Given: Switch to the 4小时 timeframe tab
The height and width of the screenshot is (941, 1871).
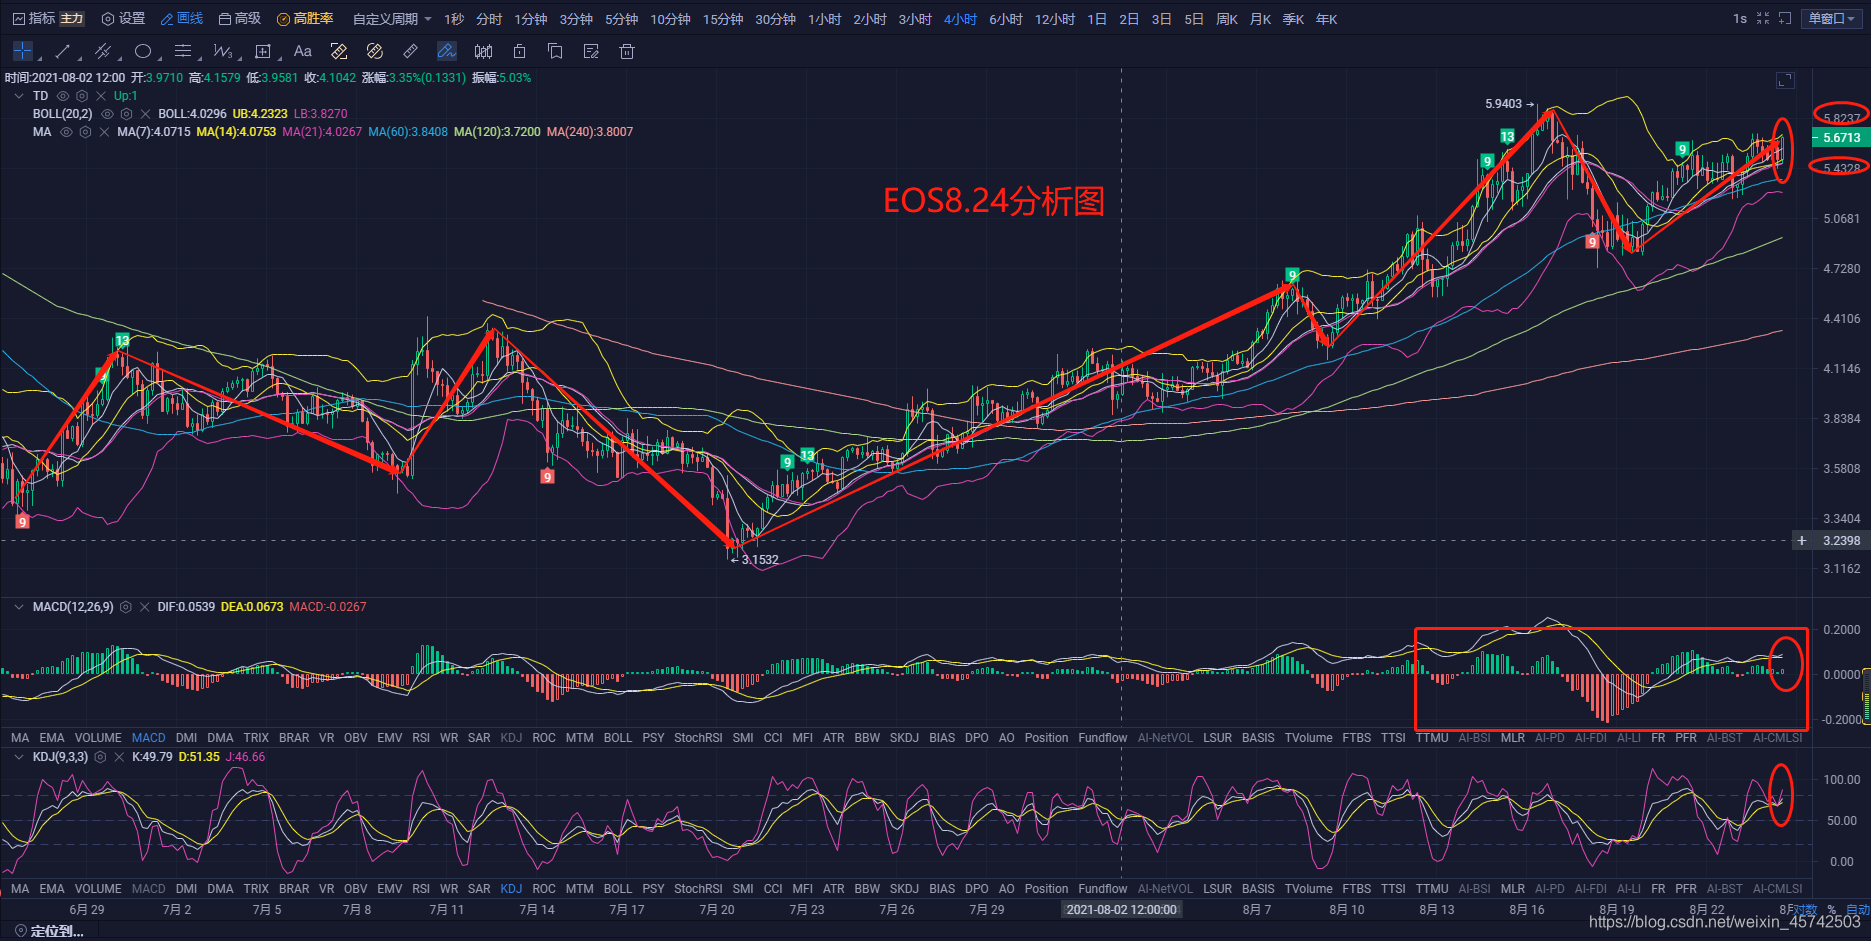Looking at the screenshot, I should click(x=960, y=19).
